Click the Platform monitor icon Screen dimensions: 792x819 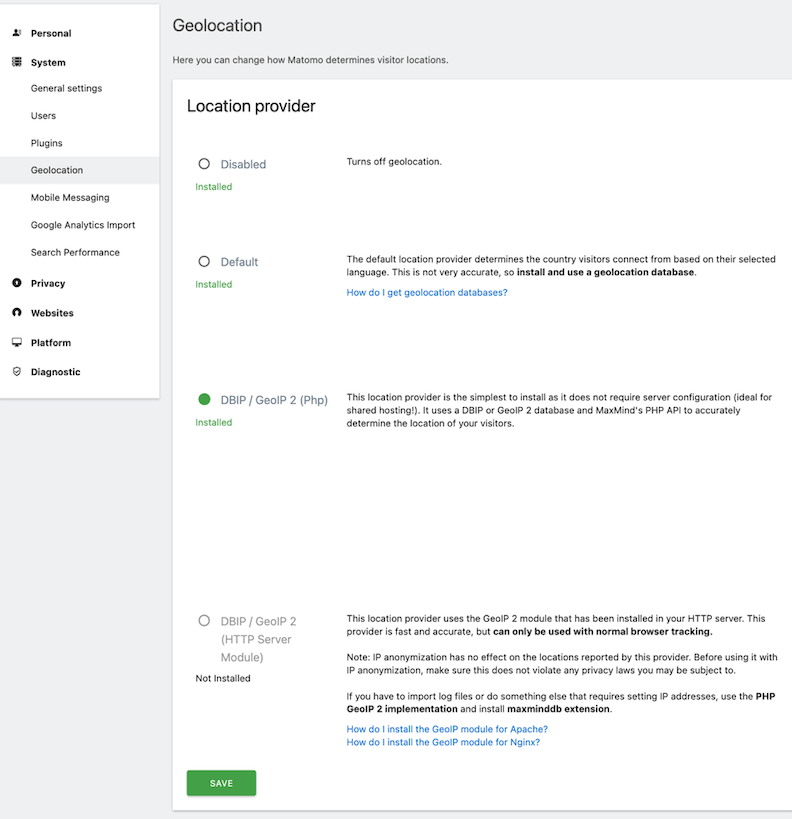click(x=16, y=342)
